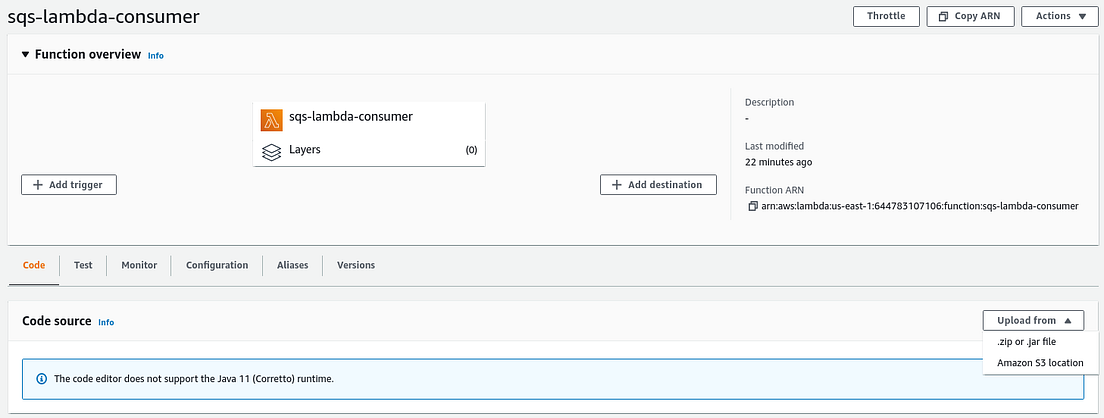Switch to the Versions tab
The width and height of the screenshot is (1104, 418).
point(356,265)
